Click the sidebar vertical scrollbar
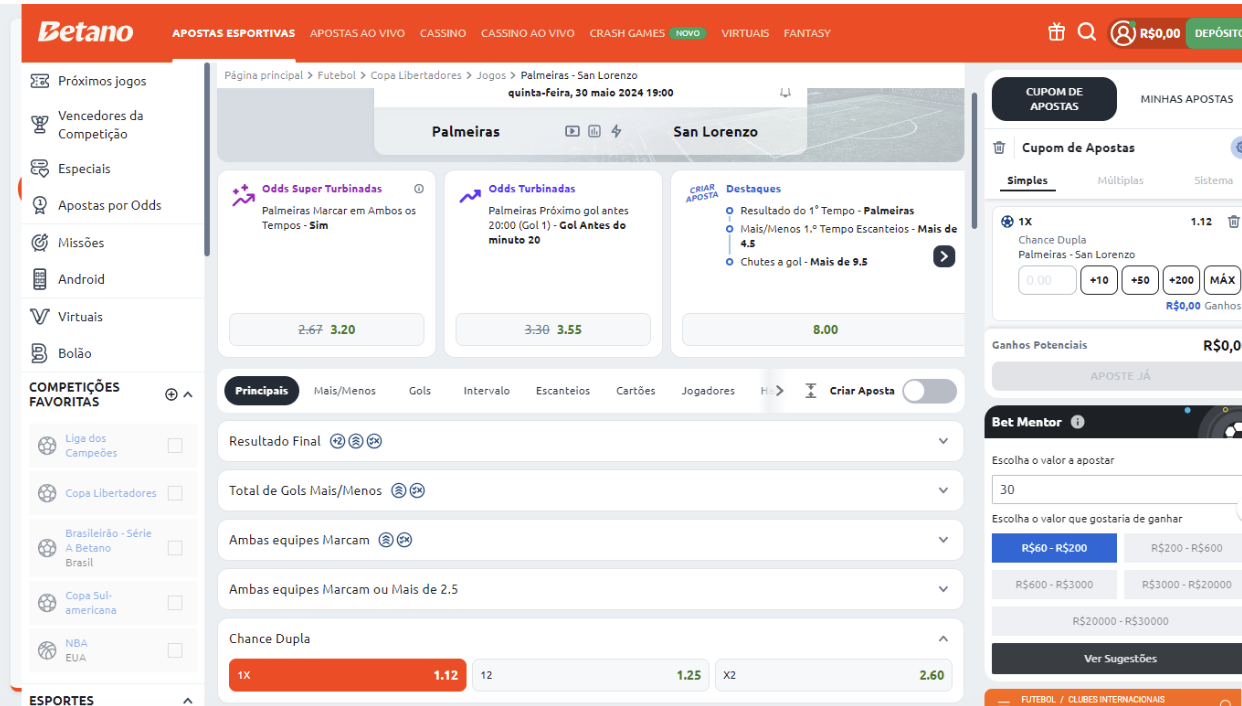The height and width of the screenshot is (706, 1242). tap(207, 160)
